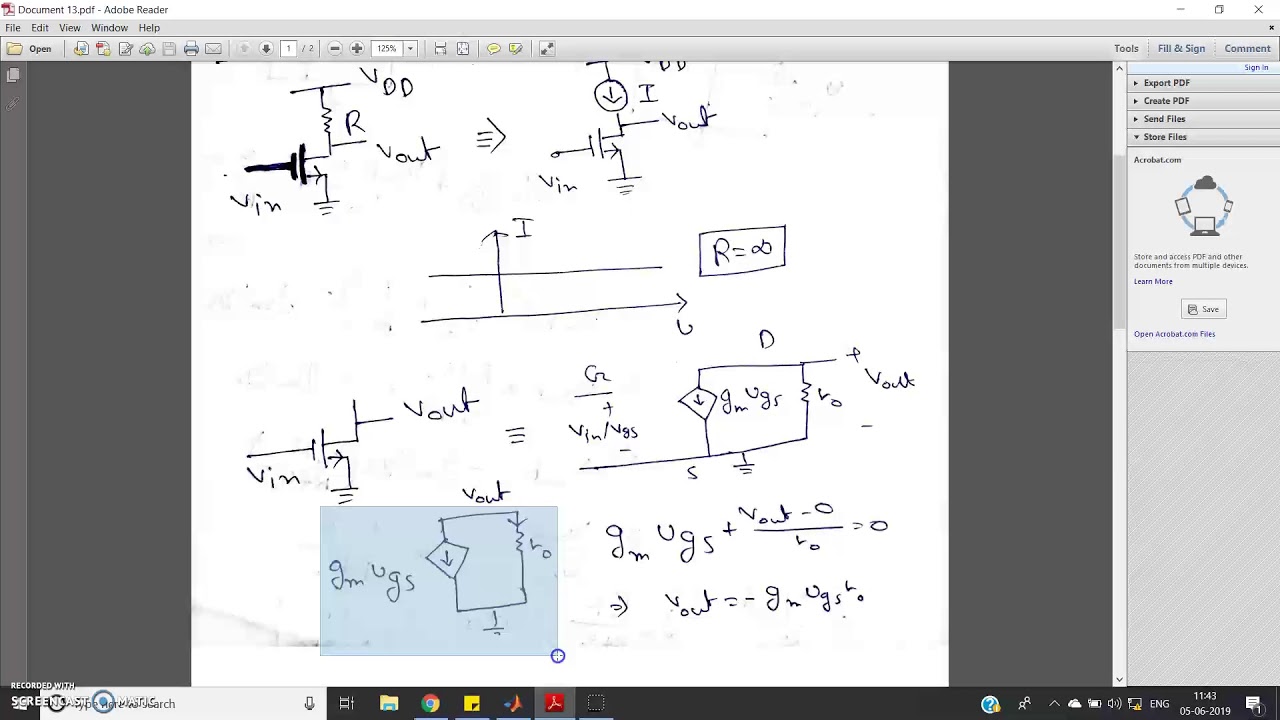Click the Adobe Reader taskbar icon

[x=554, y=704]
